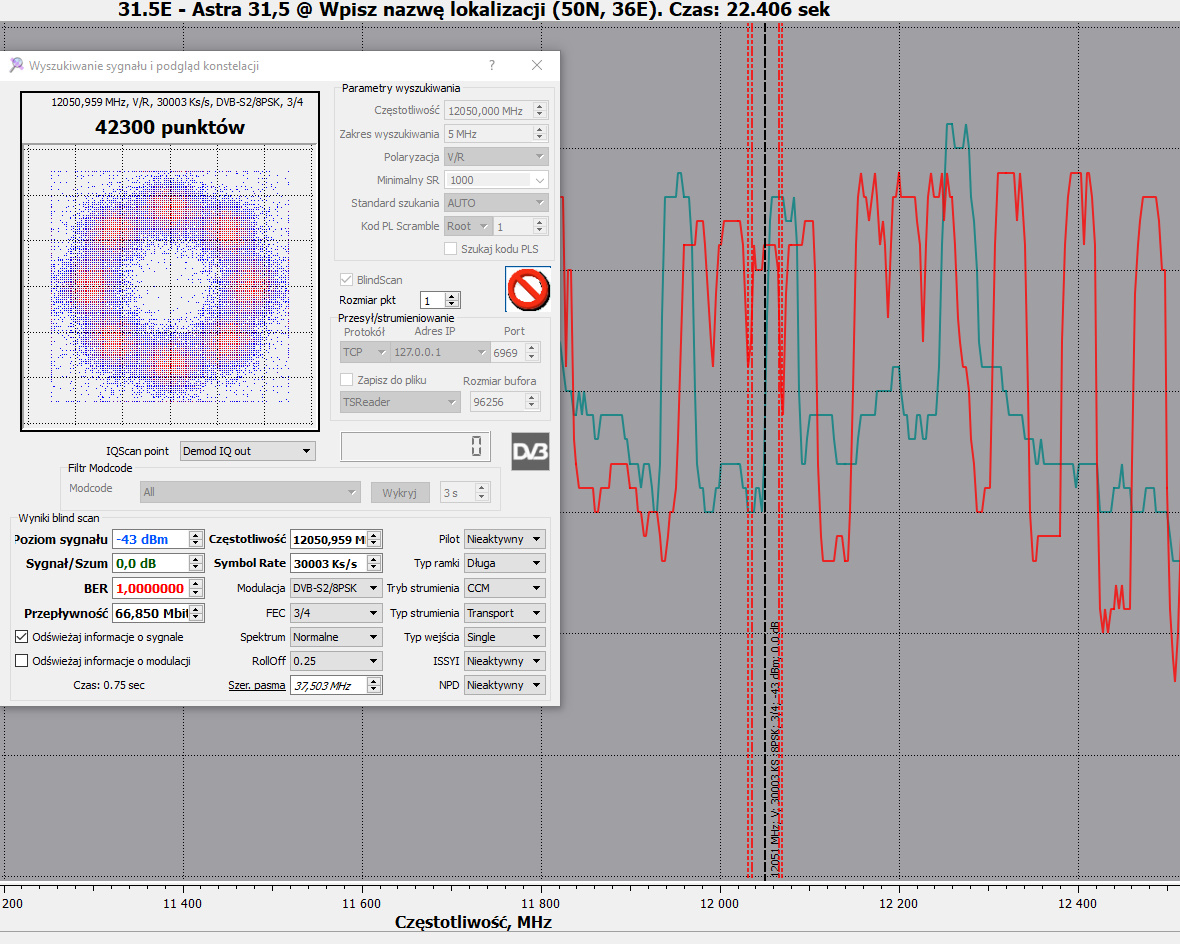
Task: Open the Modulacja dropdown
Action: (336, 588)
